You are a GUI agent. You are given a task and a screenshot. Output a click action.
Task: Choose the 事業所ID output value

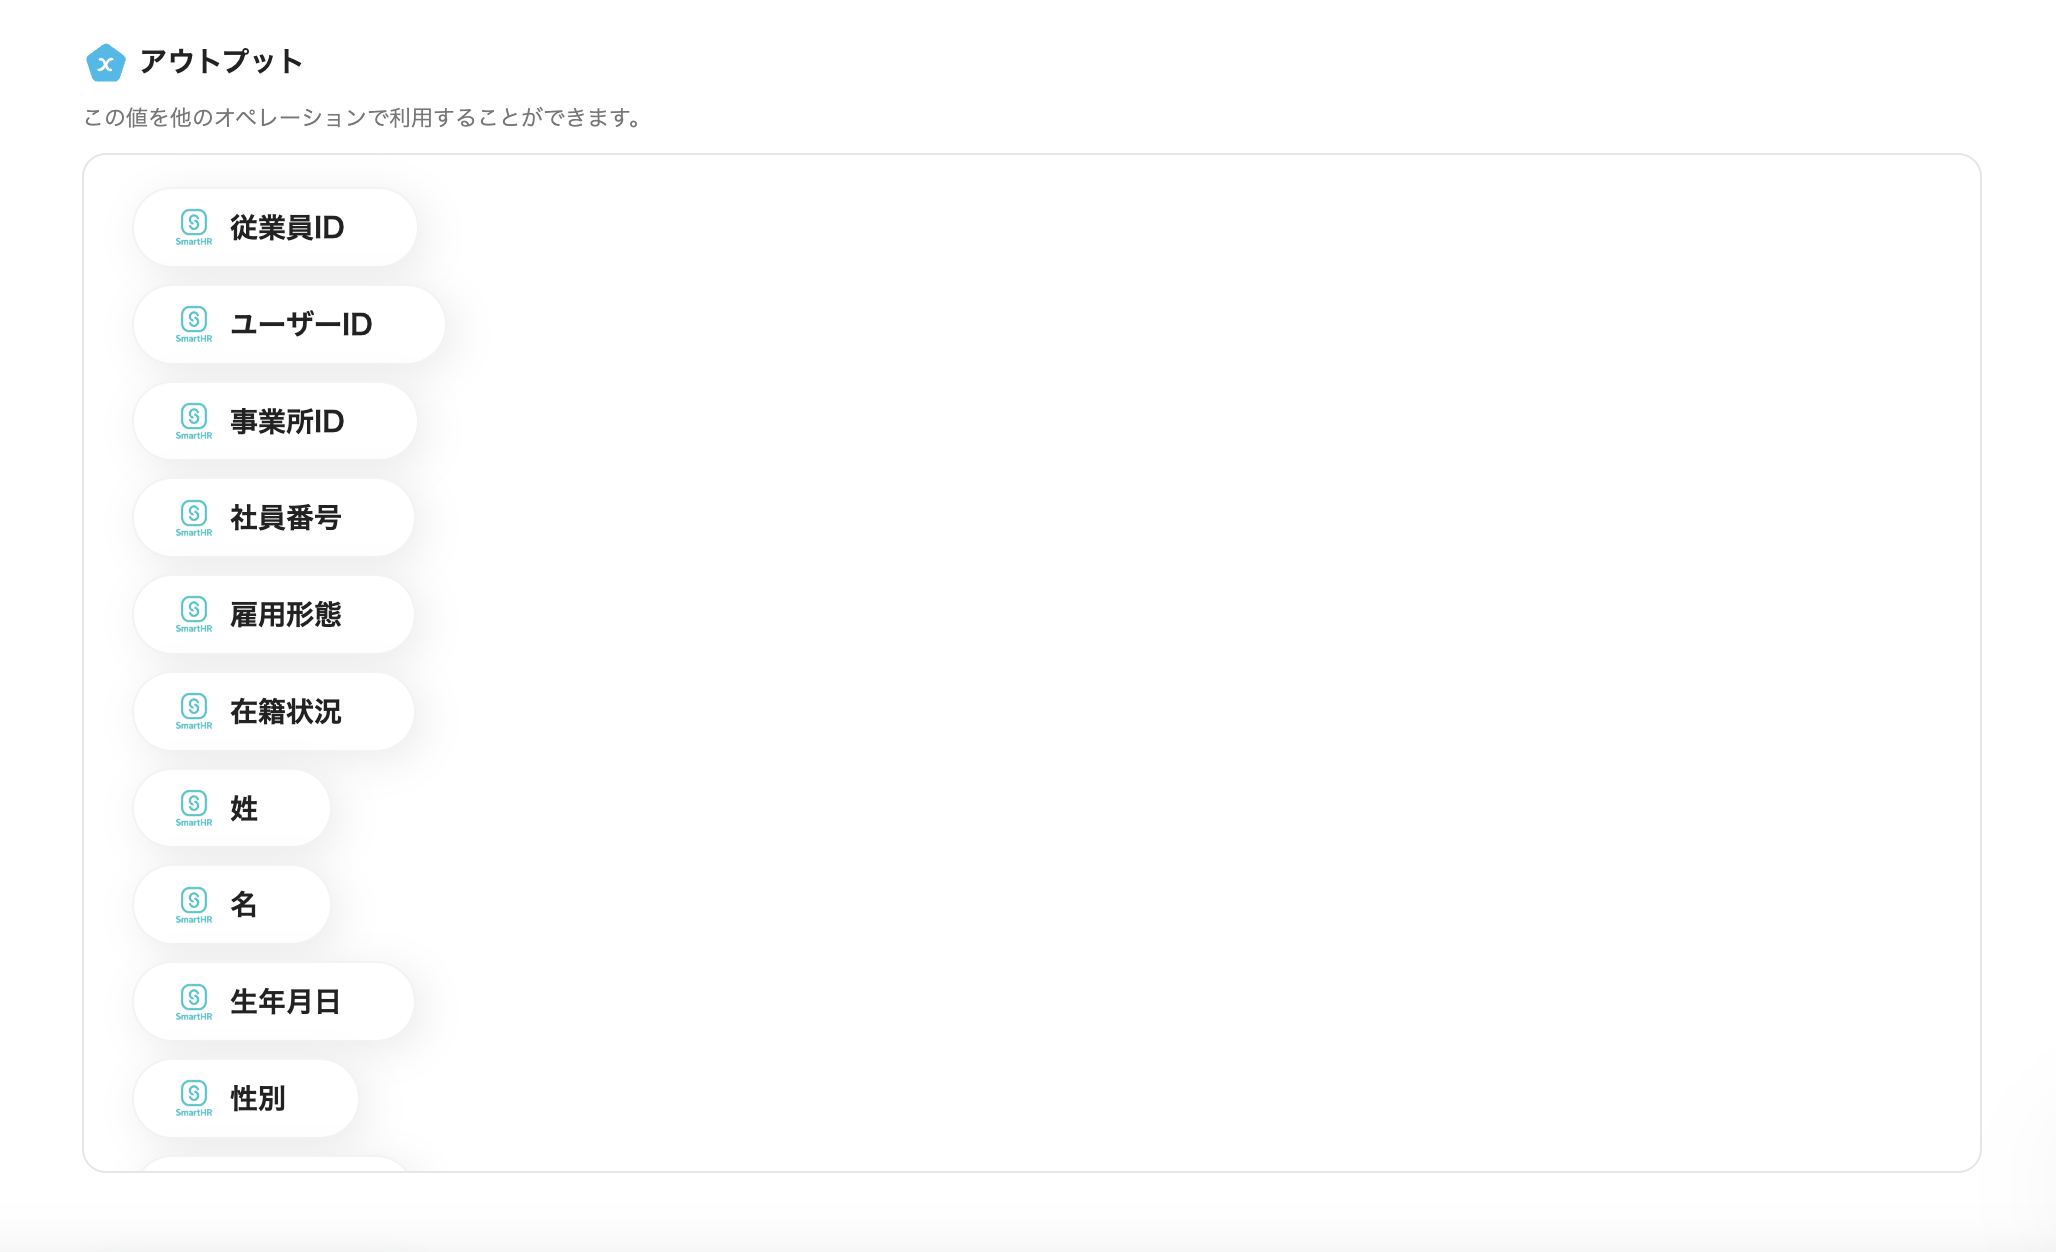(x=275, y=421)
